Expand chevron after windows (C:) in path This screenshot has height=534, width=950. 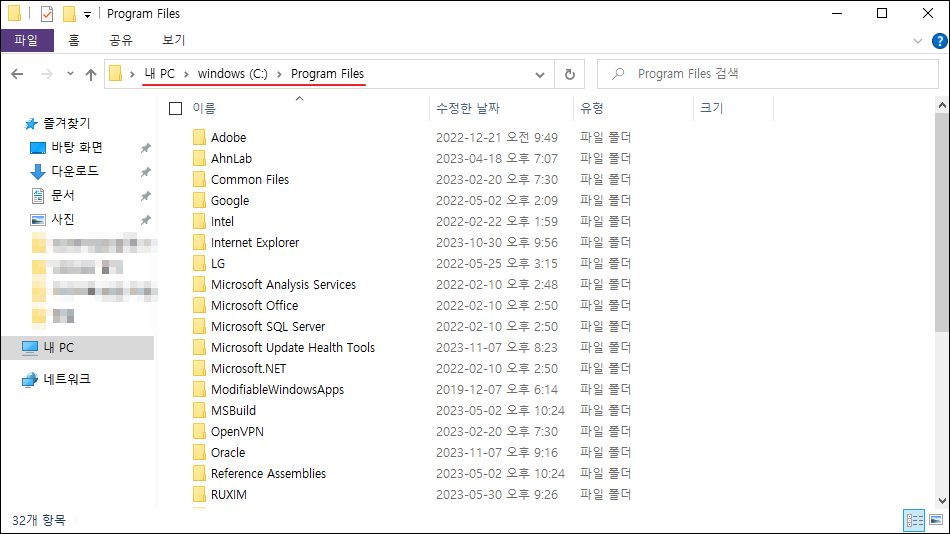279,74
